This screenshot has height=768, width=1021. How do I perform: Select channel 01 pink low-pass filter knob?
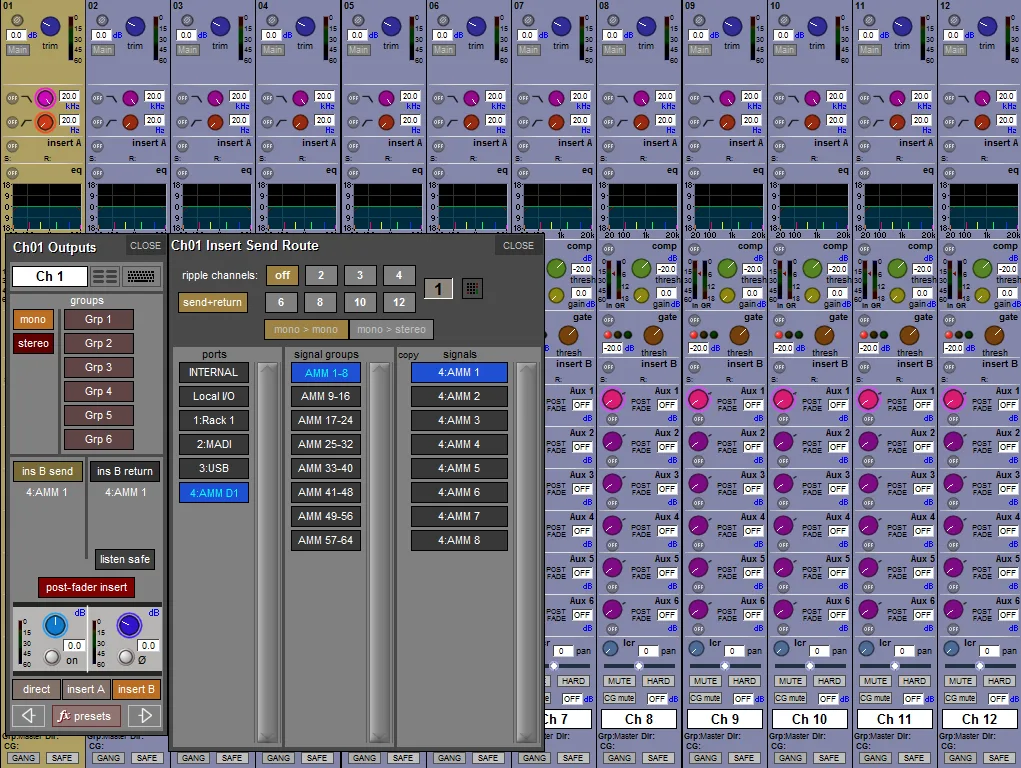pyautogui.click(x=45, y=98)
